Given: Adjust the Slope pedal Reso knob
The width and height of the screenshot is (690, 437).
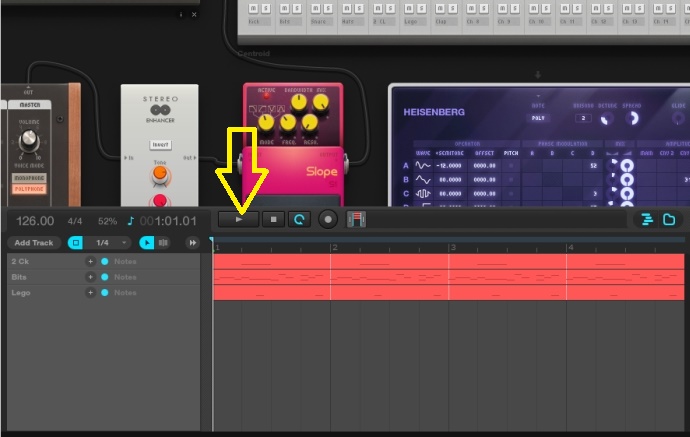Looking at the screenshot, I should (310, 123).
